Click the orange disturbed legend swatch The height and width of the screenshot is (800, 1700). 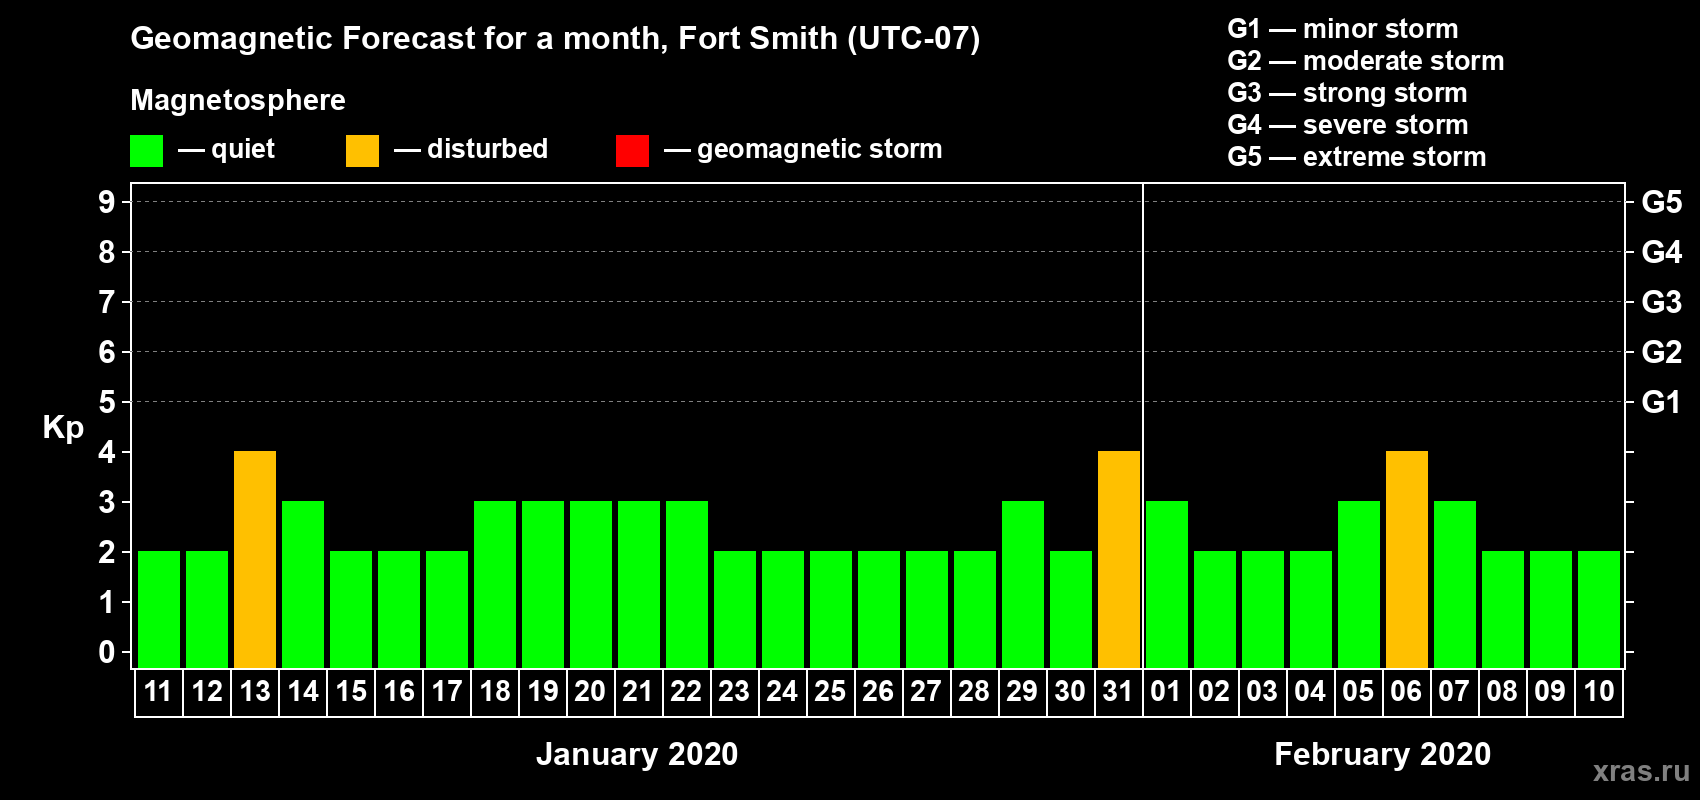click(x=362, y=151)
